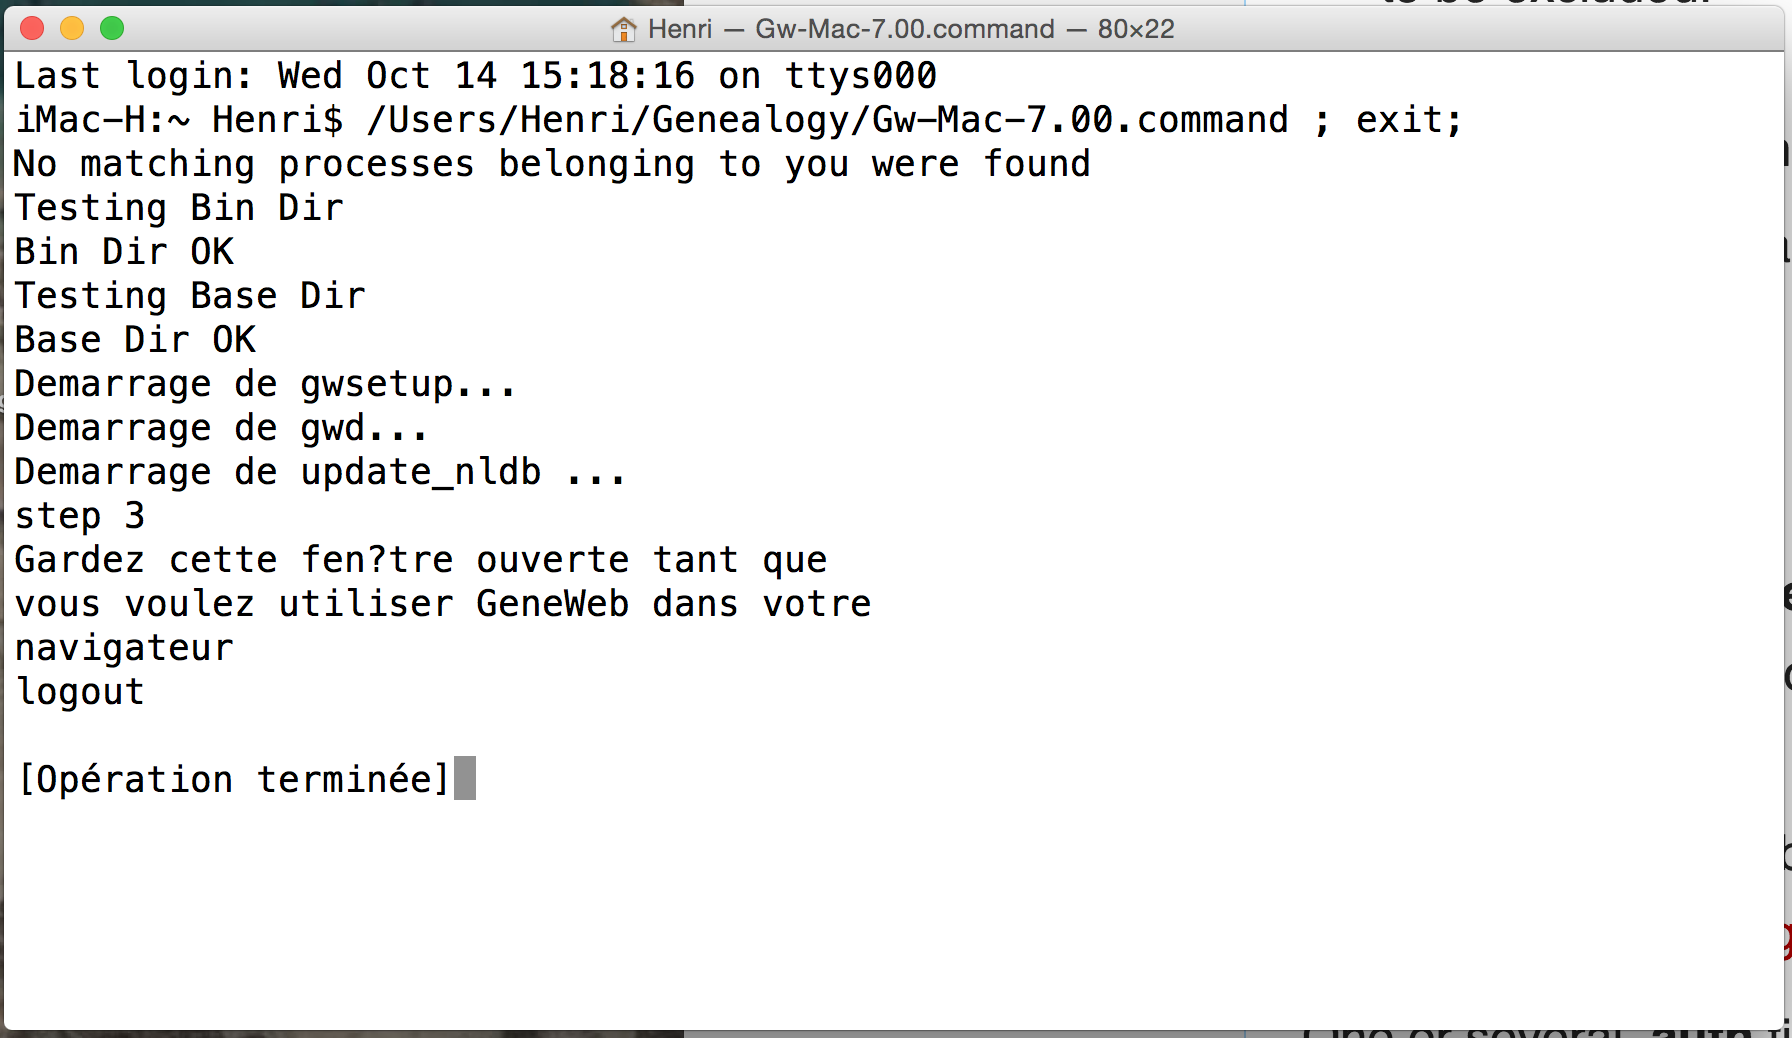Click the 'Last login' line

tap(476, 76)
